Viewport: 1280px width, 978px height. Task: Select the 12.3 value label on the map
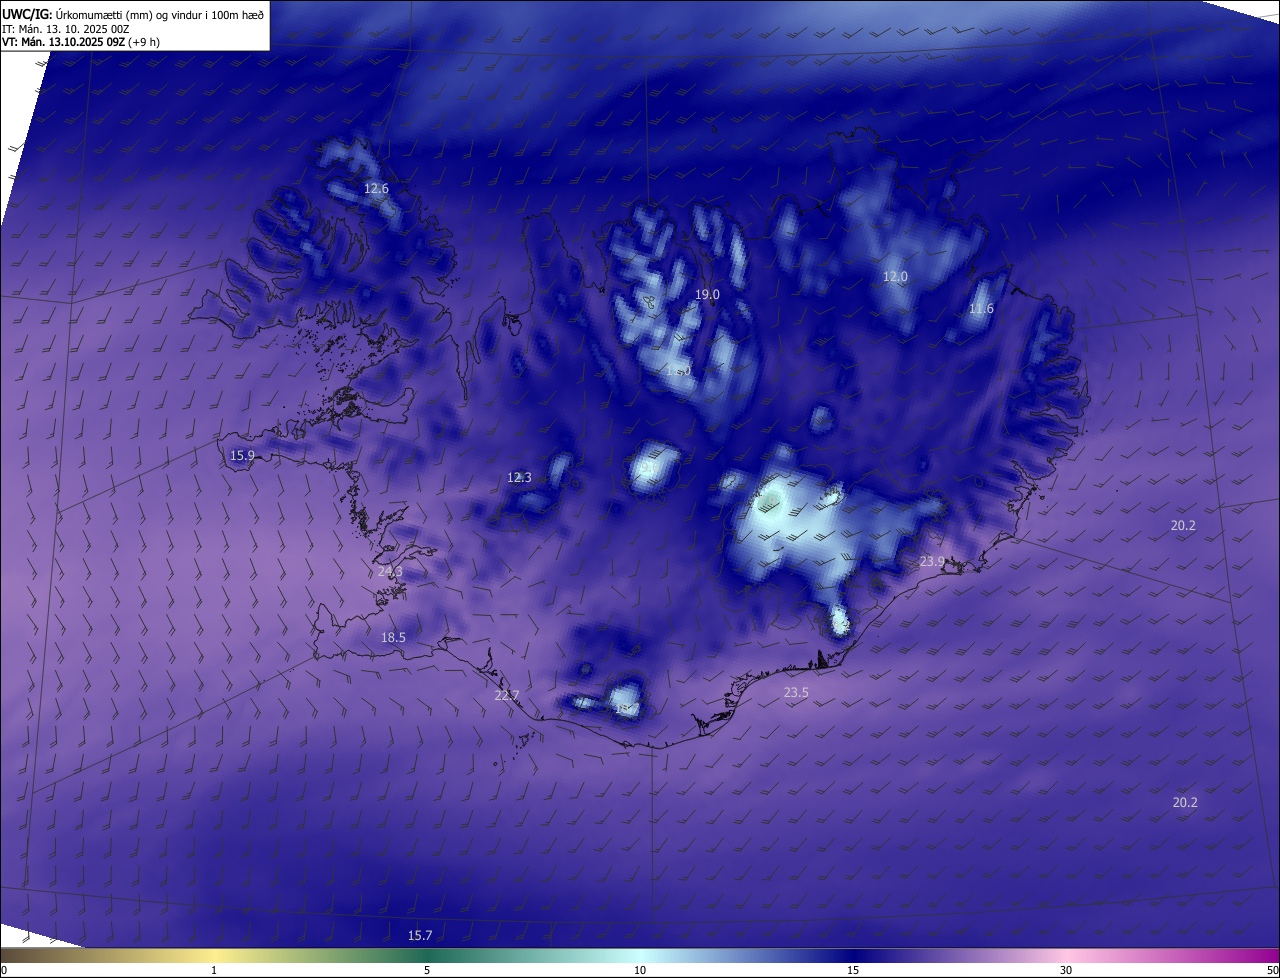[519, 478]
